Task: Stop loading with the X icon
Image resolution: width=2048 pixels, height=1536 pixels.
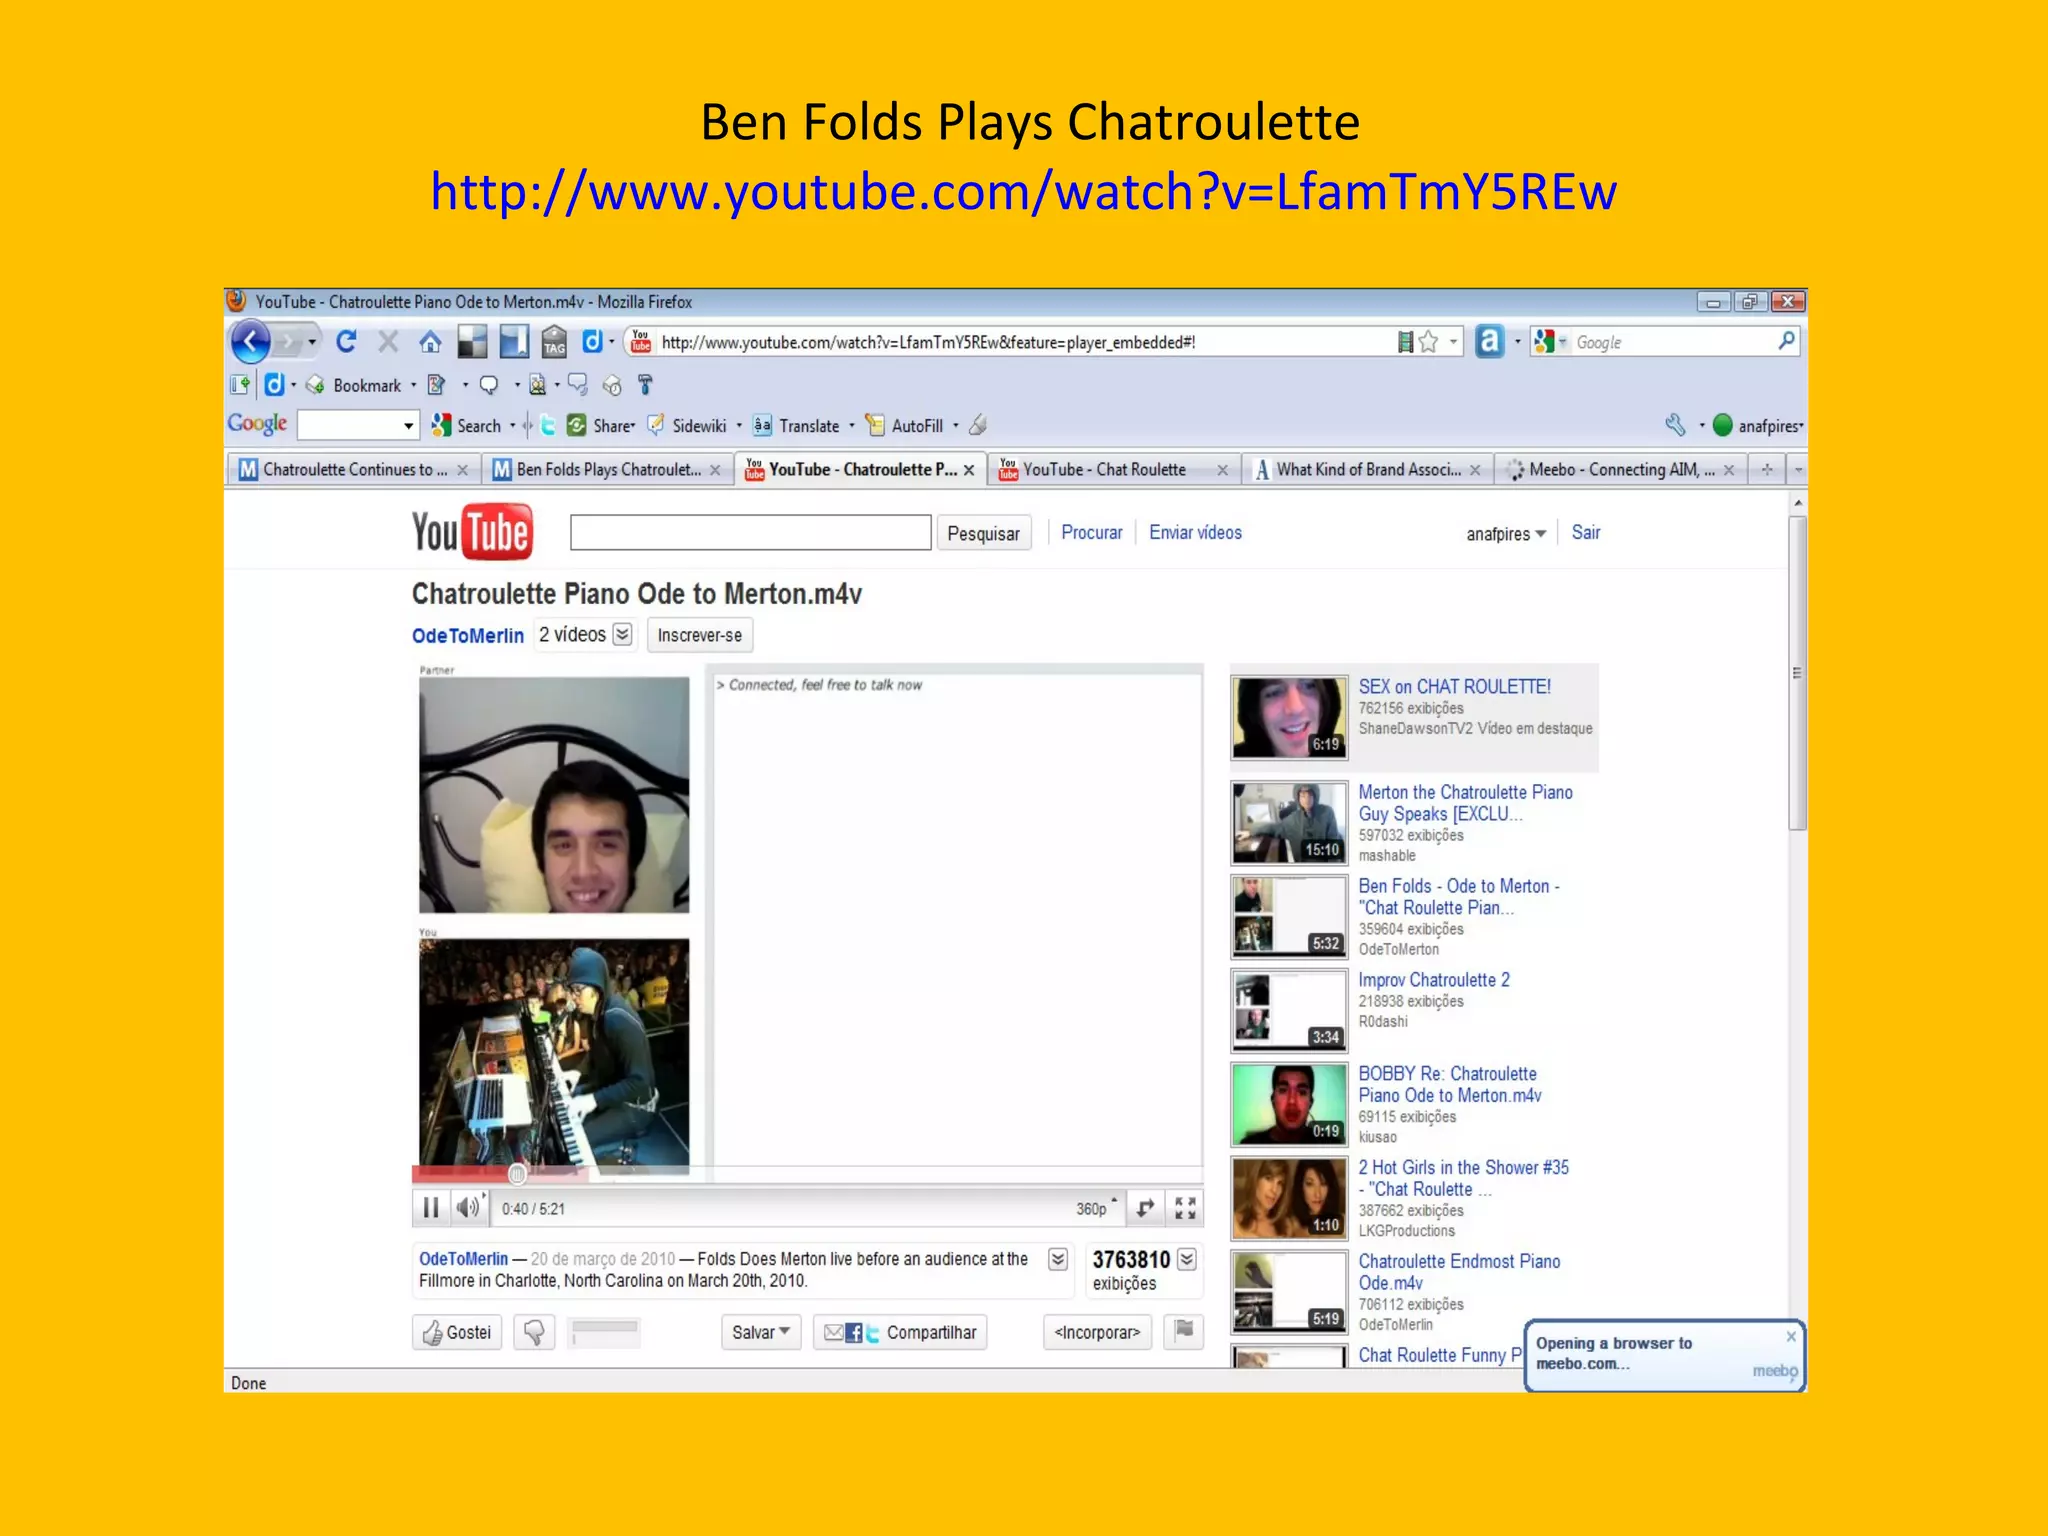Action: [x=388, y=342]
